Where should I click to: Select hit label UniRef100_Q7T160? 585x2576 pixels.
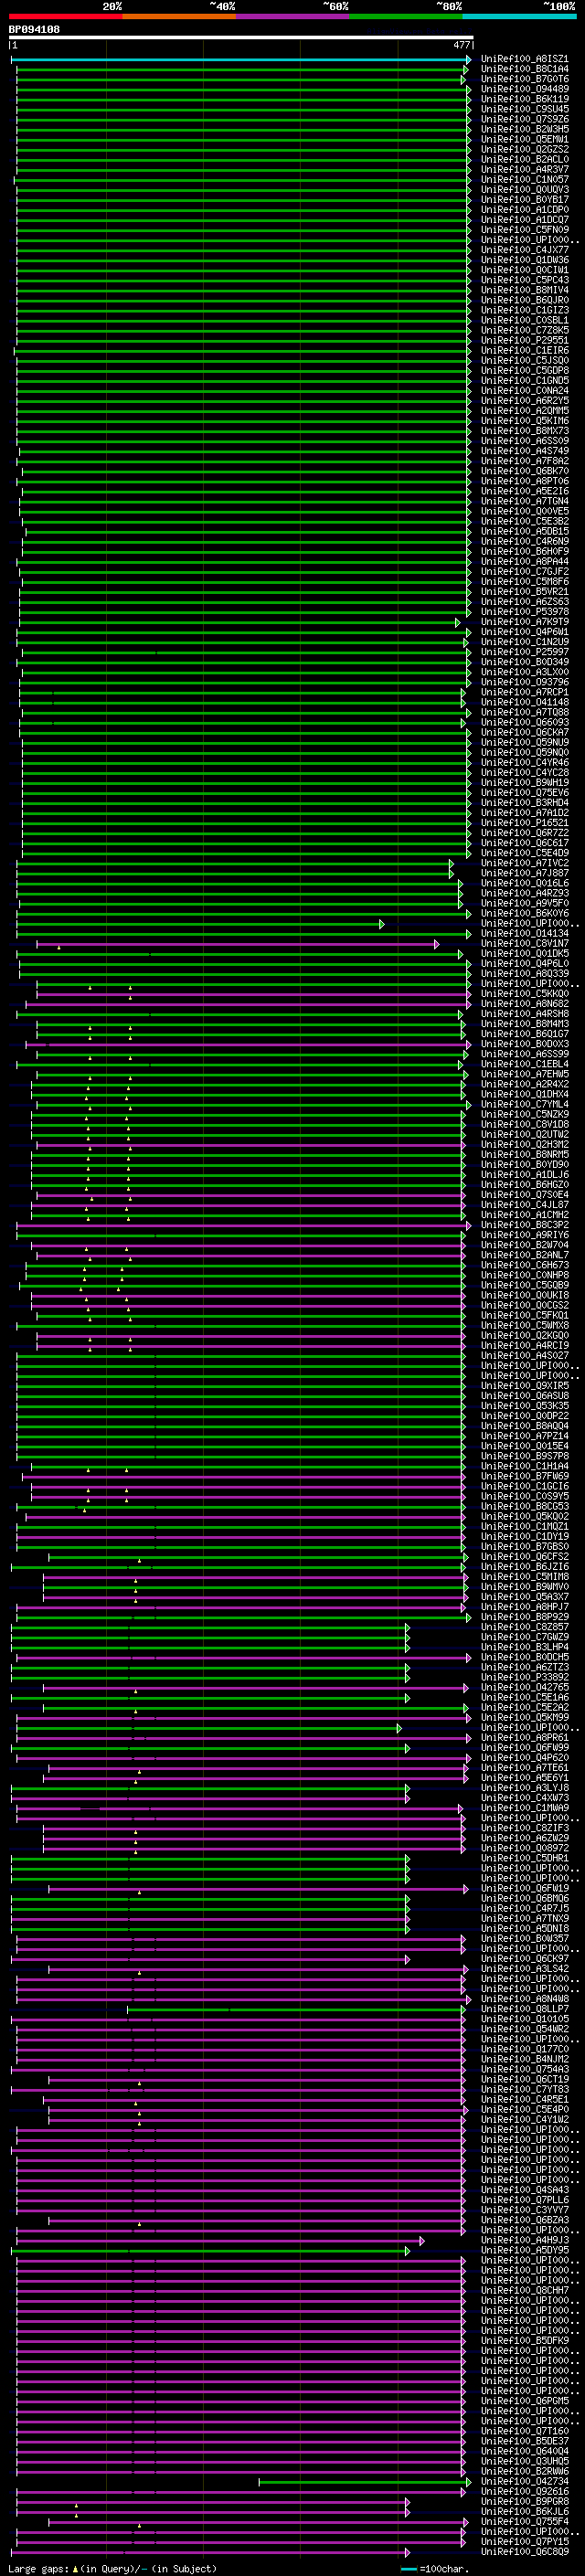click(524, 2431)
